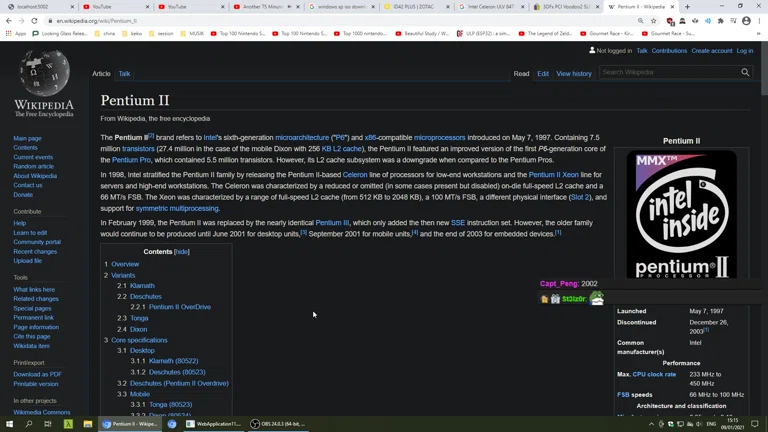Open the Recent changes sidebar link

point(35,252)
